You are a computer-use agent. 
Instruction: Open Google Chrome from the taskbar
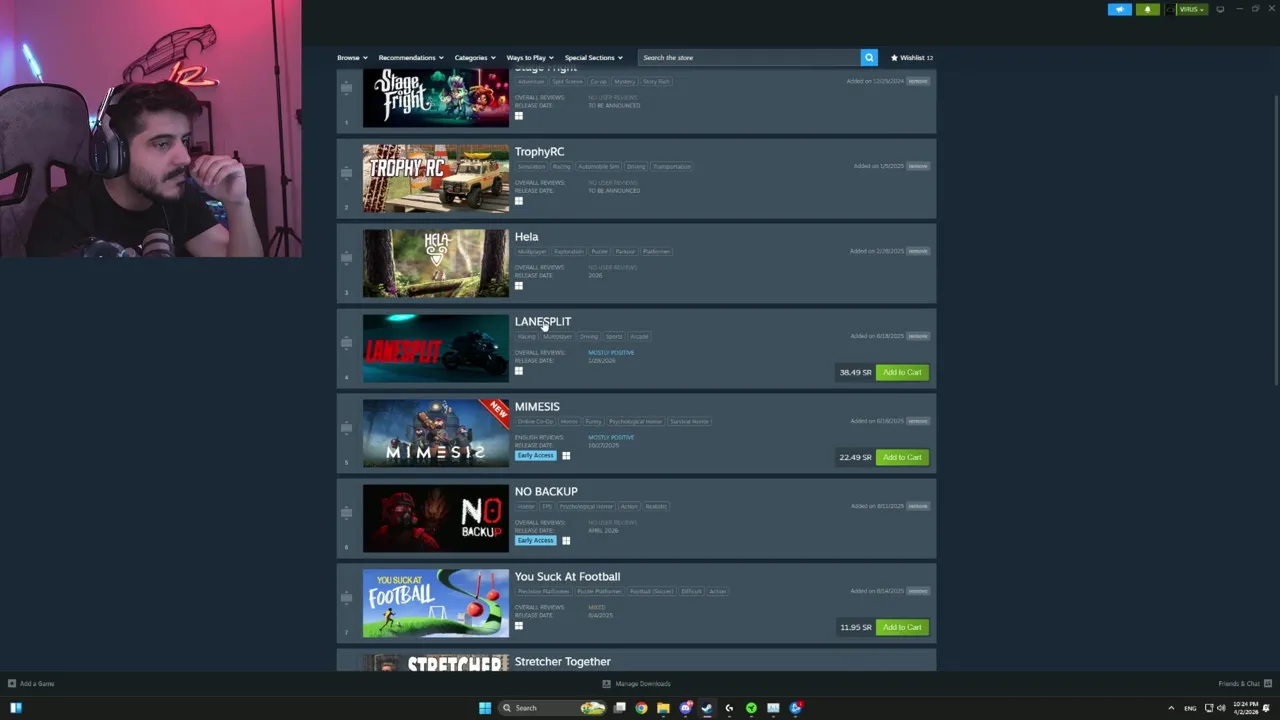641,708
